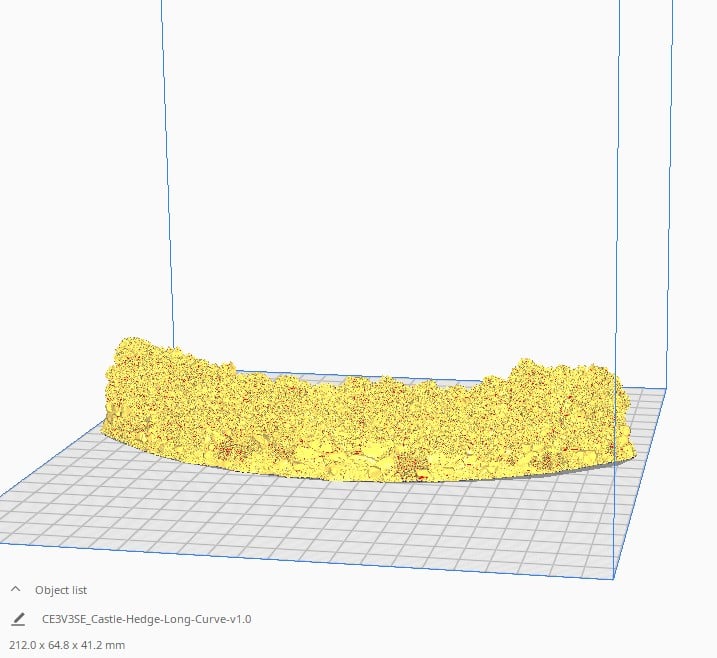
Task: Click the pencil rename icon
Action: (x=18, y=619)
